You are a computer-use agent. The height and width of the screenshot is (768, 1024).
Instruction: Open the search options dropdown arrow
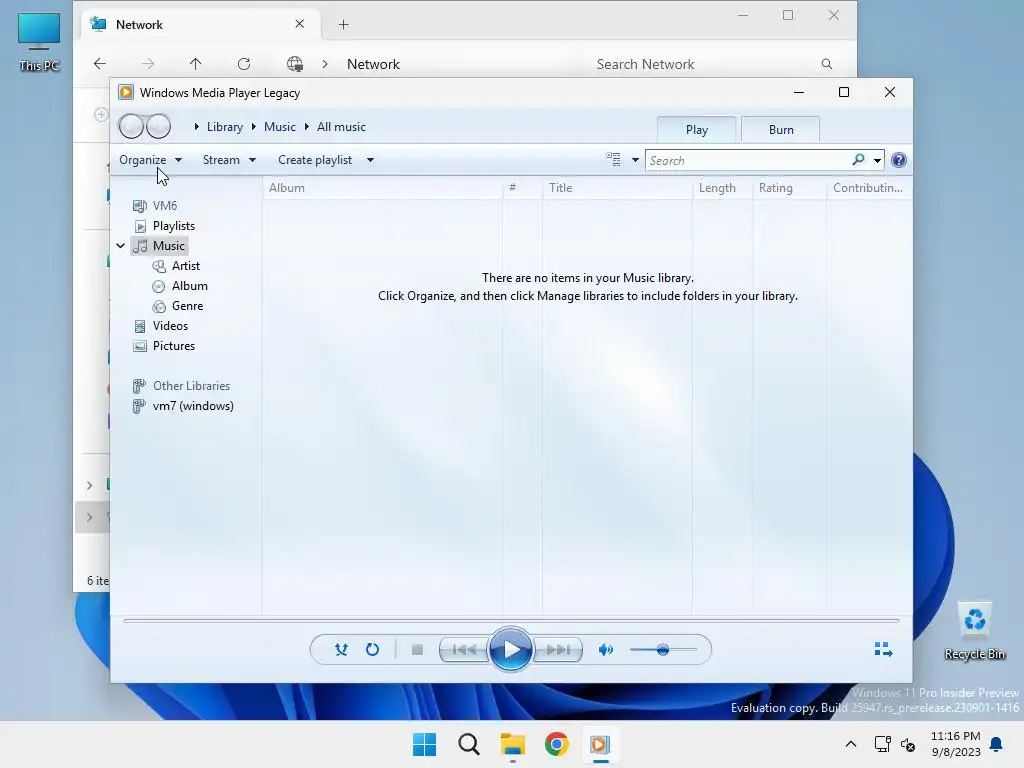877,160
